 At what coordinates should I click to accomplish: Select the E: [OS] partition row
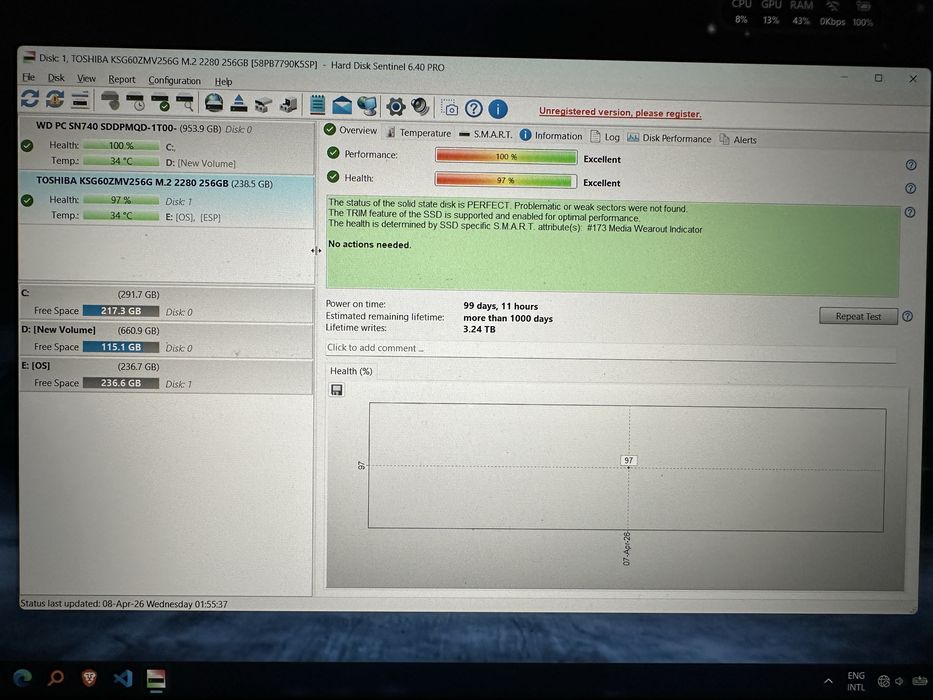pyautogui.click(x=166, y=376)
